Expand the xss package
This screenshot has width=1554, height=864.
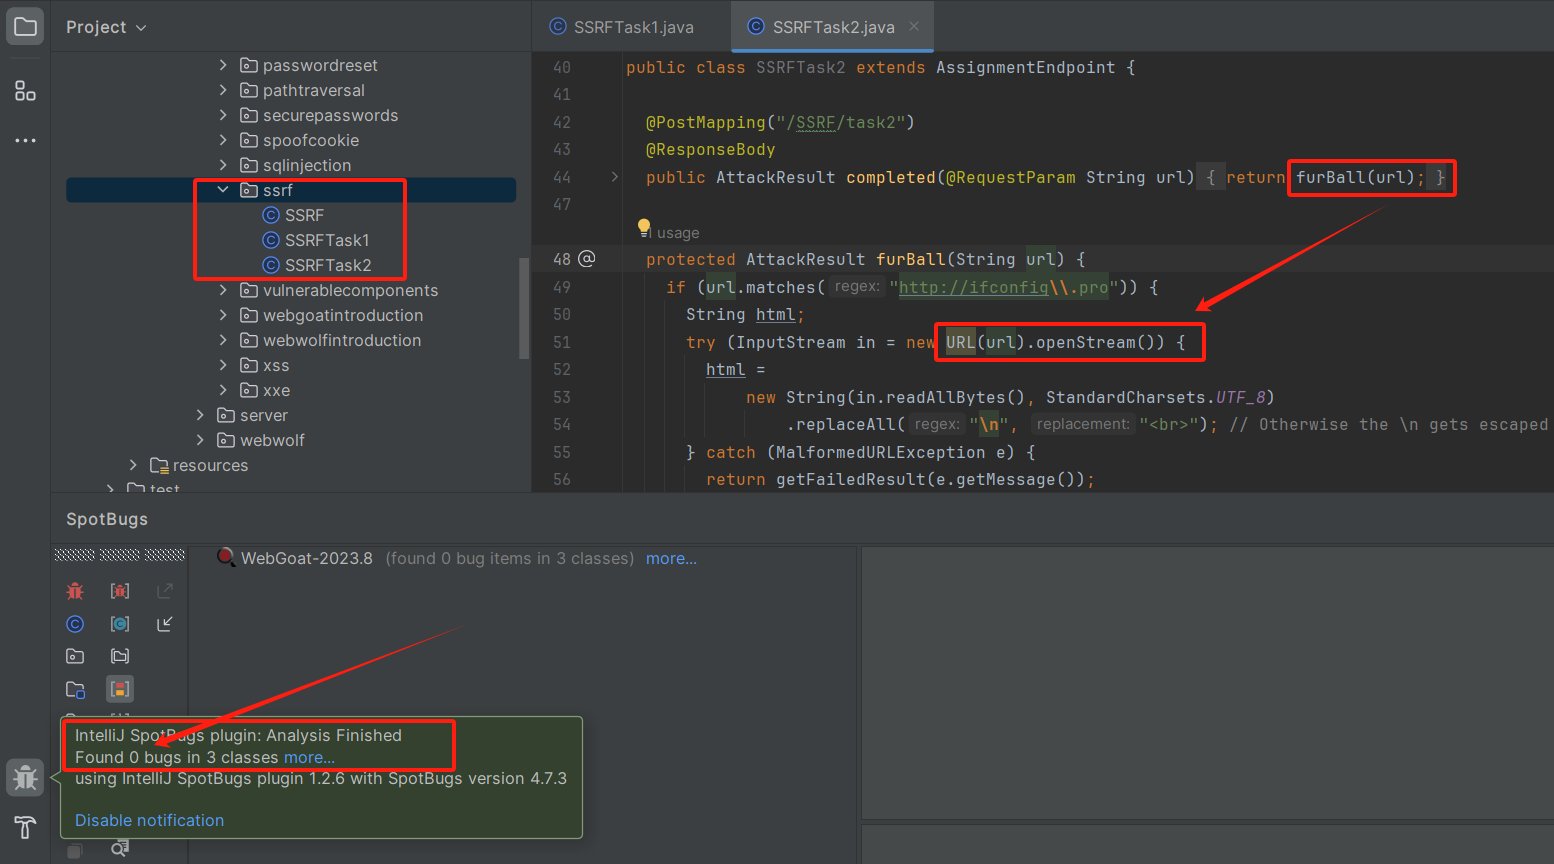pyautogui.click(x=223, y=365)
